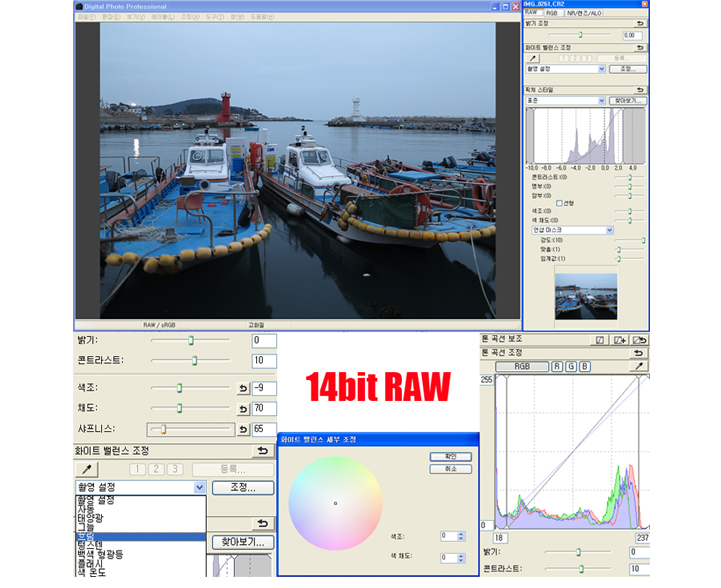Click the tone curve assist plus icon
Screen dimensions: 721x588
[x=619, y=340]
